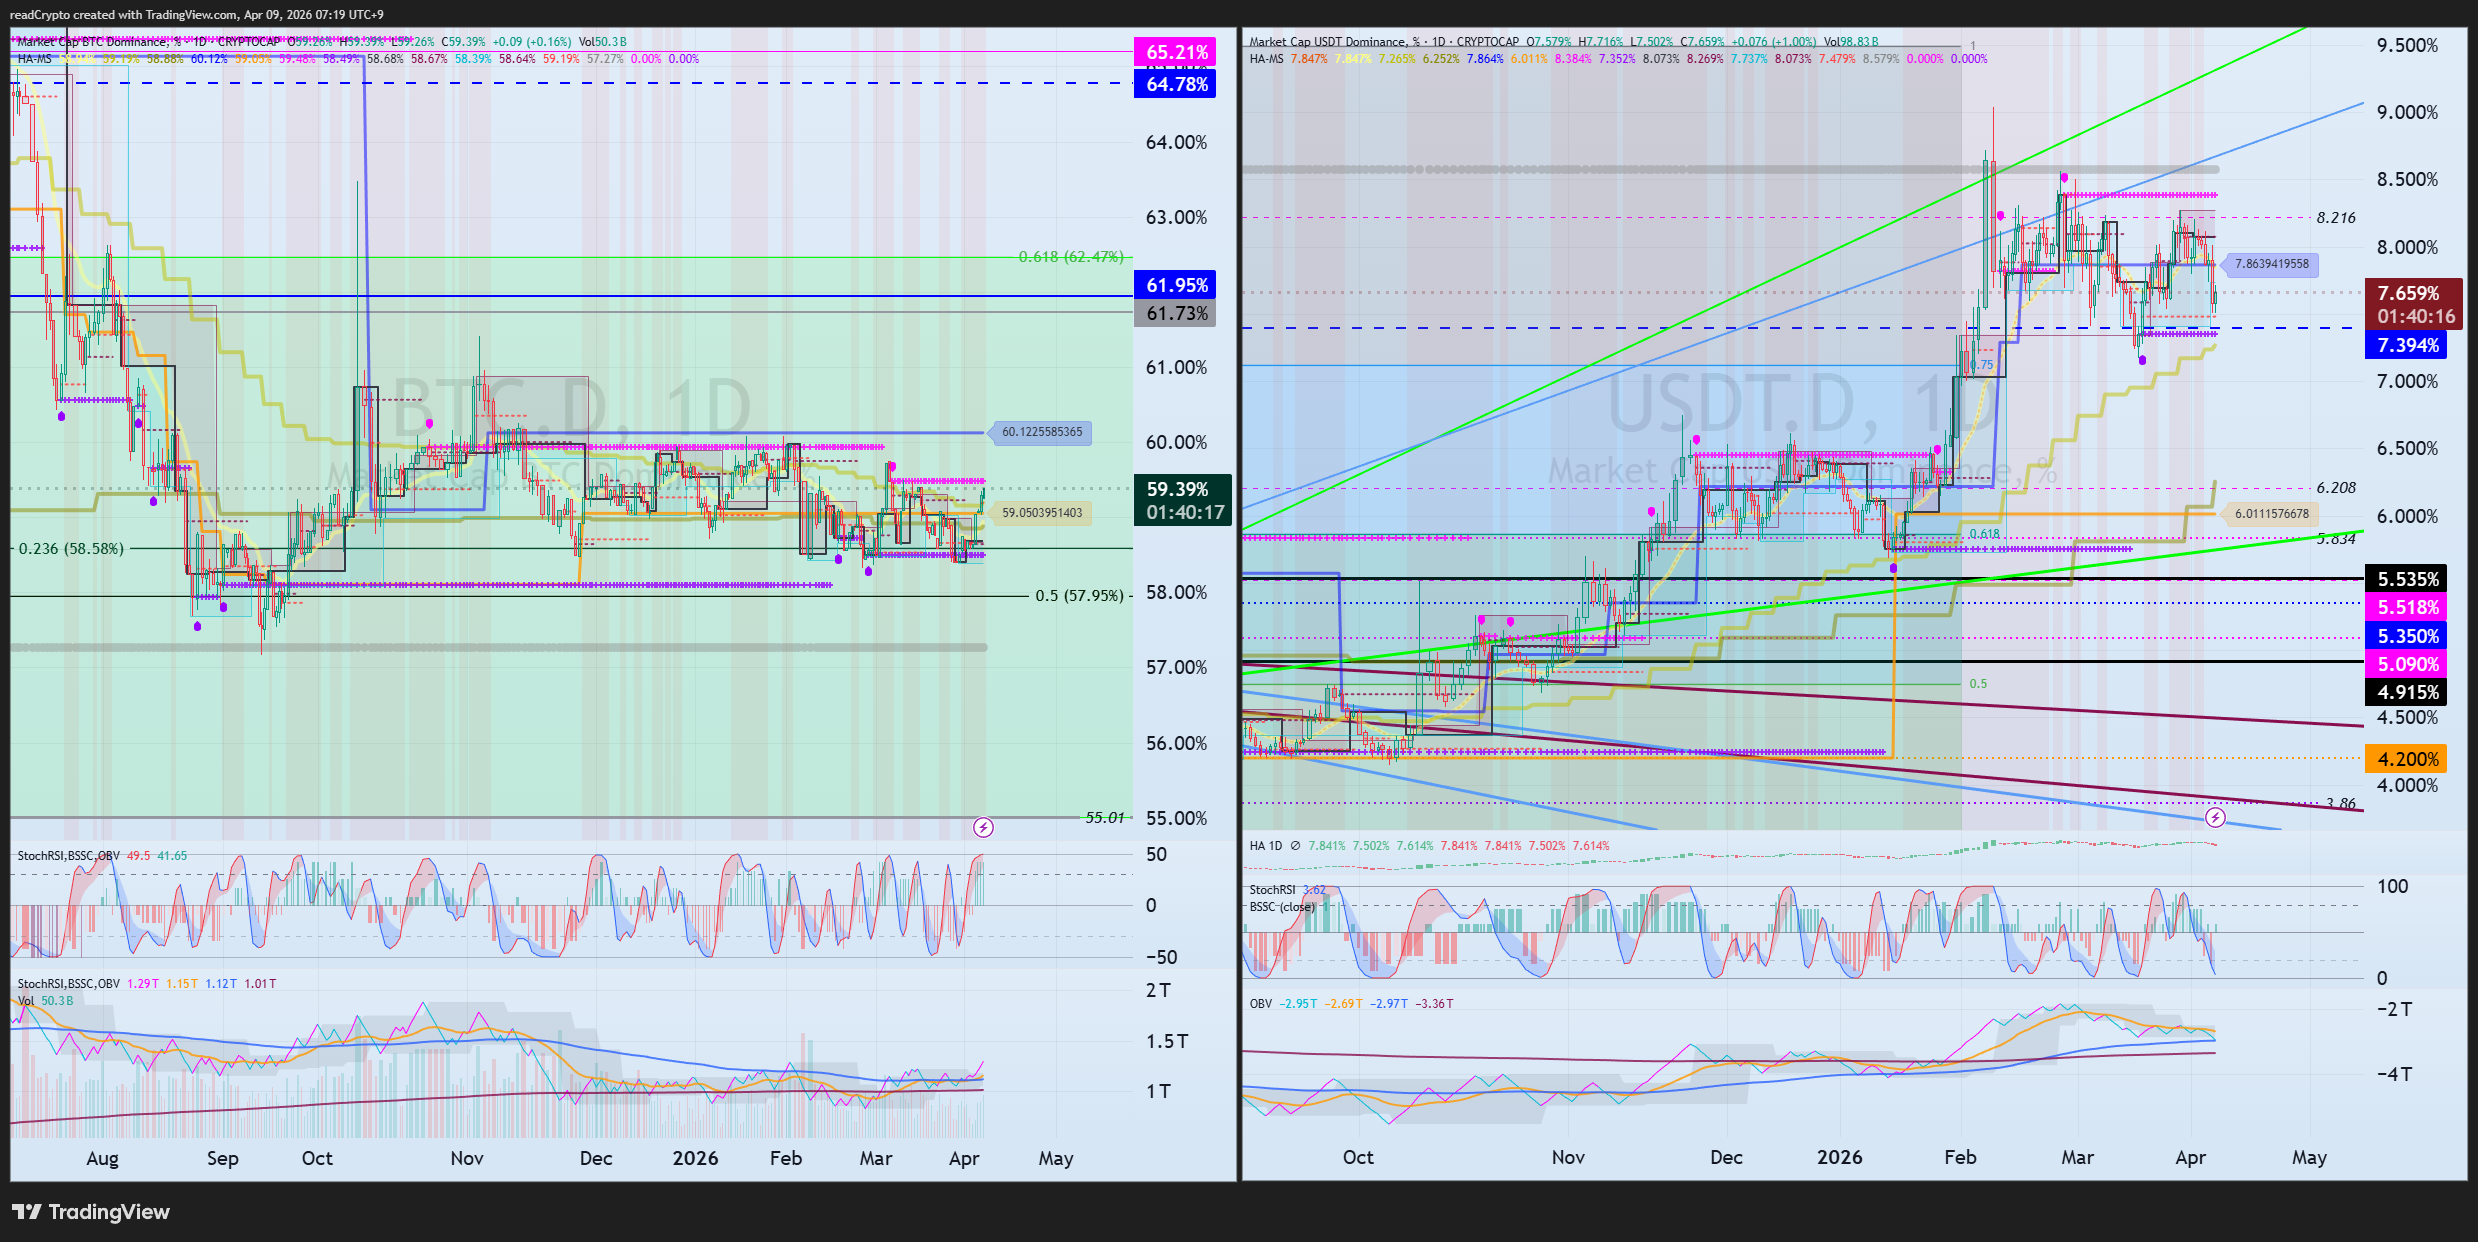Click StochRSI,BSSC,OBV legend showing 49.5 41.65
Viewport: 2478px width, 1242px height.
[102, 856]
